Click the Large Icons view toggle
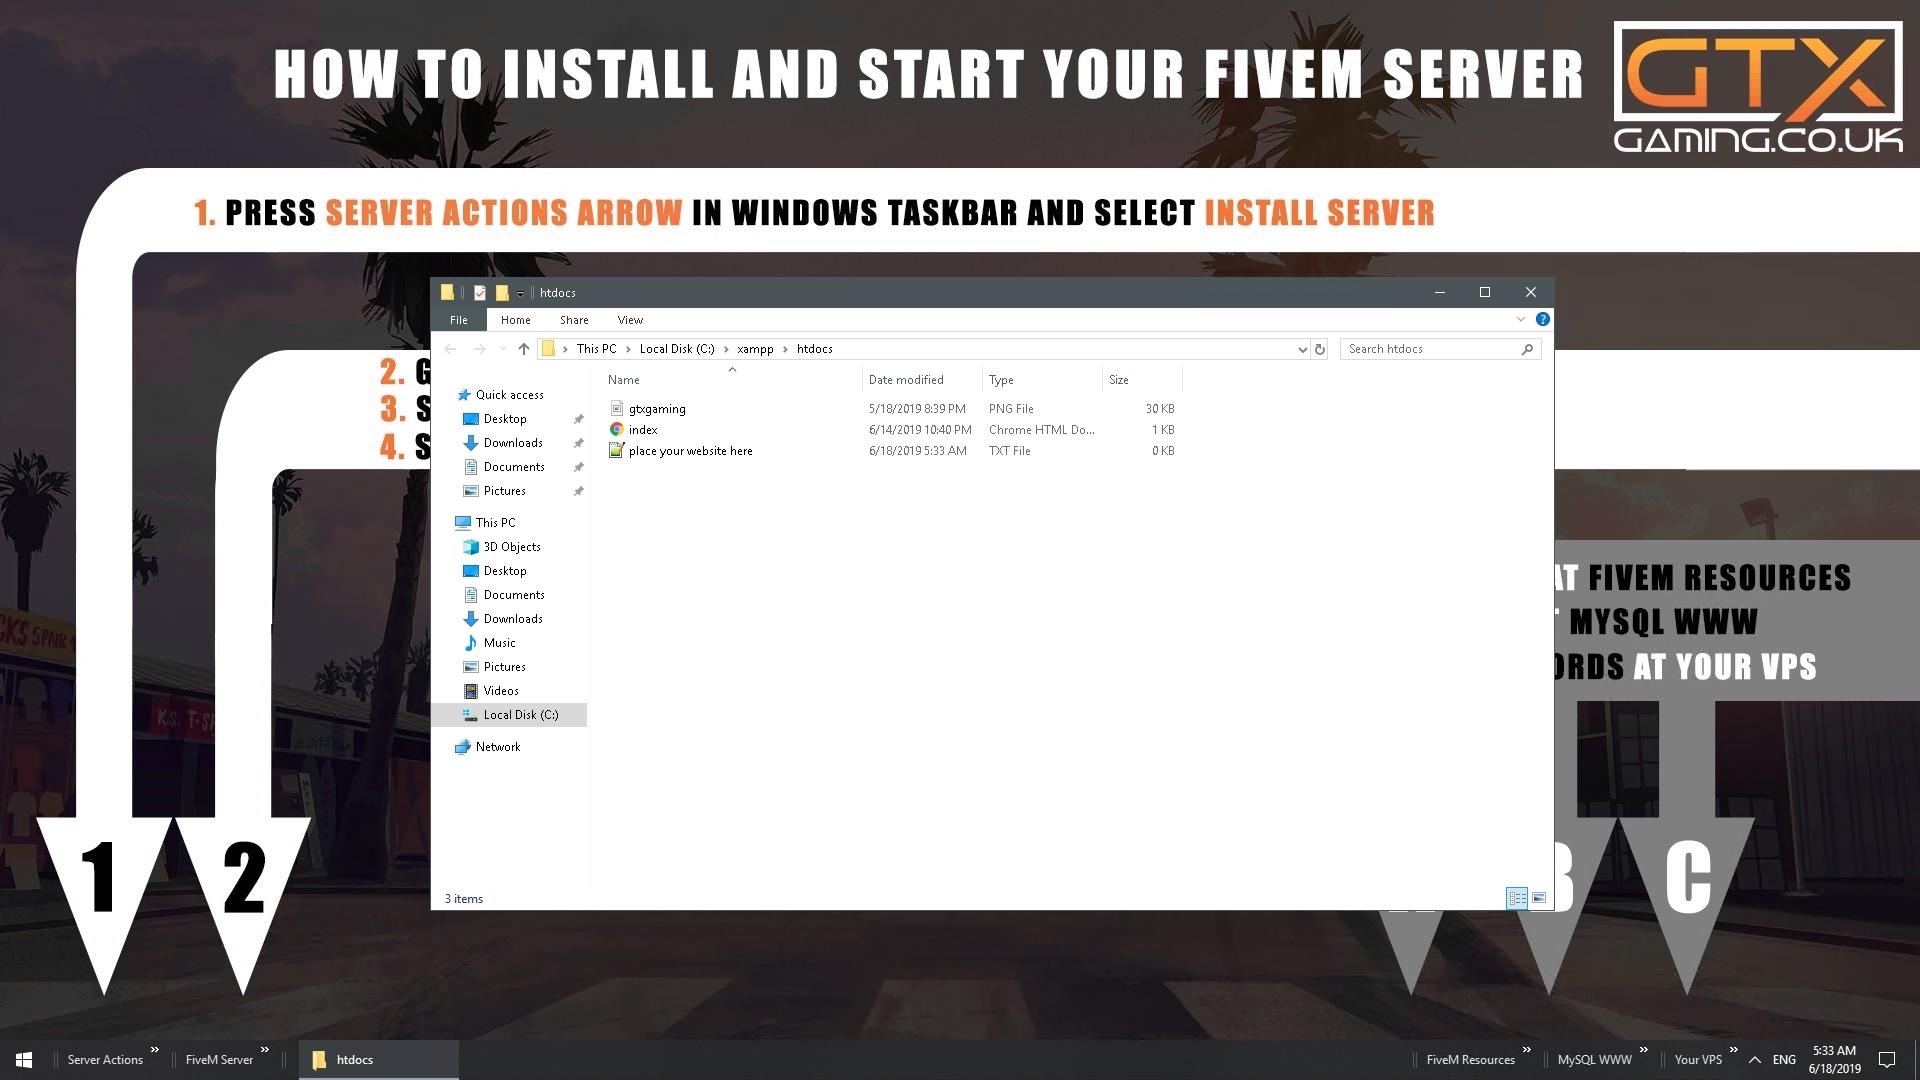 pos(1539,897)
